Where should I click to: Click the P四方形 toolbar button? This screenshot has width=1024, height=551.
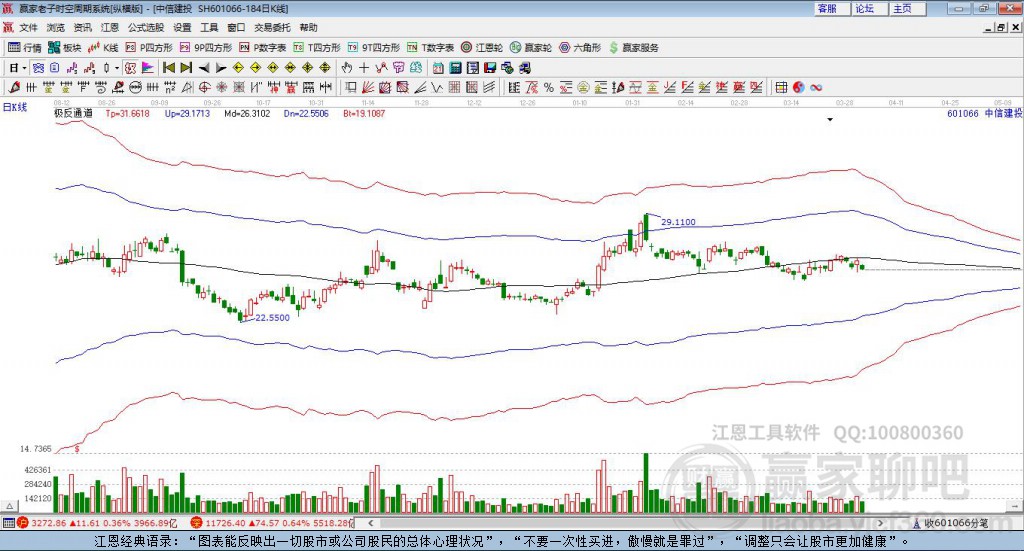tap(150, 47)
